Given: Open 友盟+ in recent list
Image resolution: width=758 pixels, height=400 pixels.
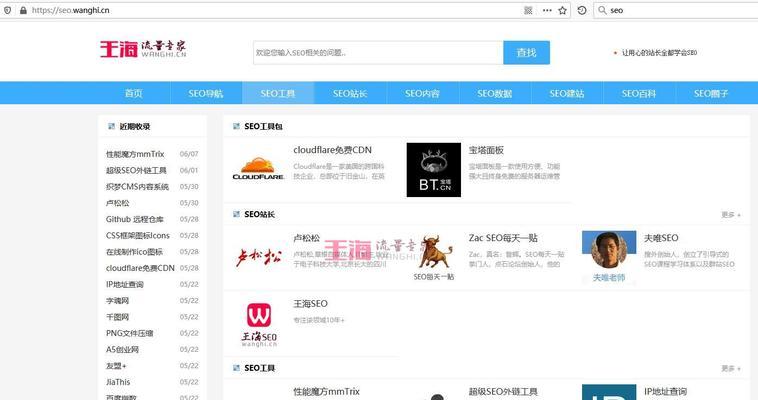Looking at the screenshot, I should [116, 366].
